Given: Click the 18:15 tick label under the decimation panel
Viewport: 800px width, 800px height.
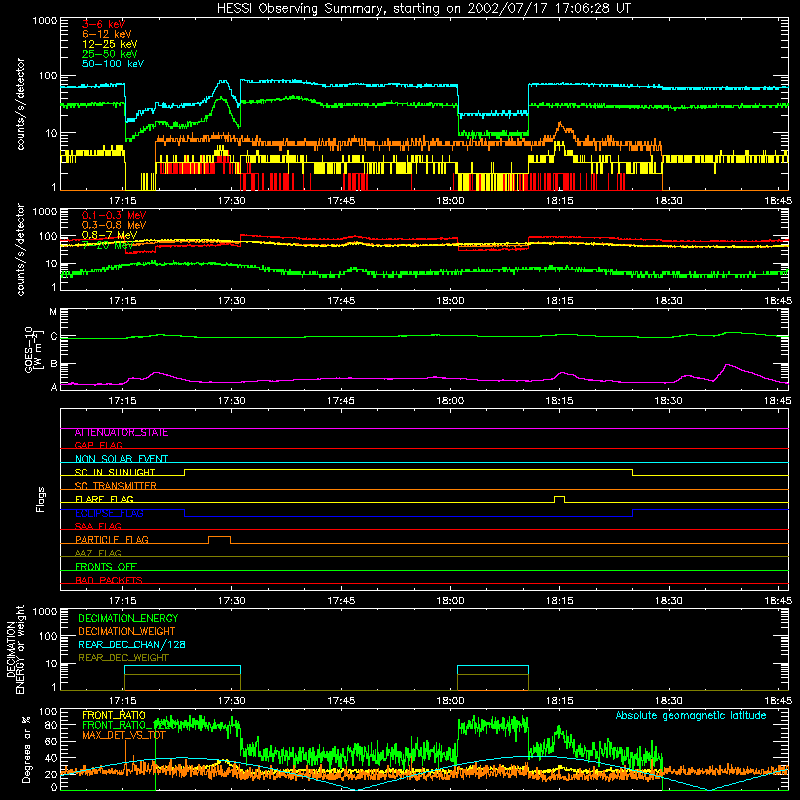Looking at the screenshot, I should [559, 701].
